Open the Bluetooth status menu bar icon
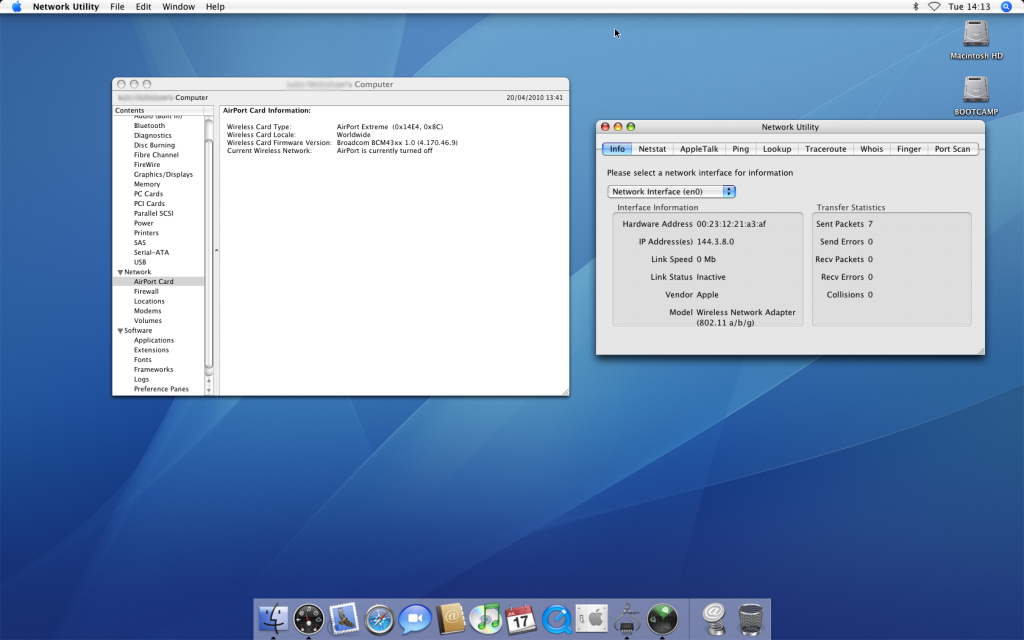Image resolution: width=1024 pixels, height=640 pixels. pos(915,7)
